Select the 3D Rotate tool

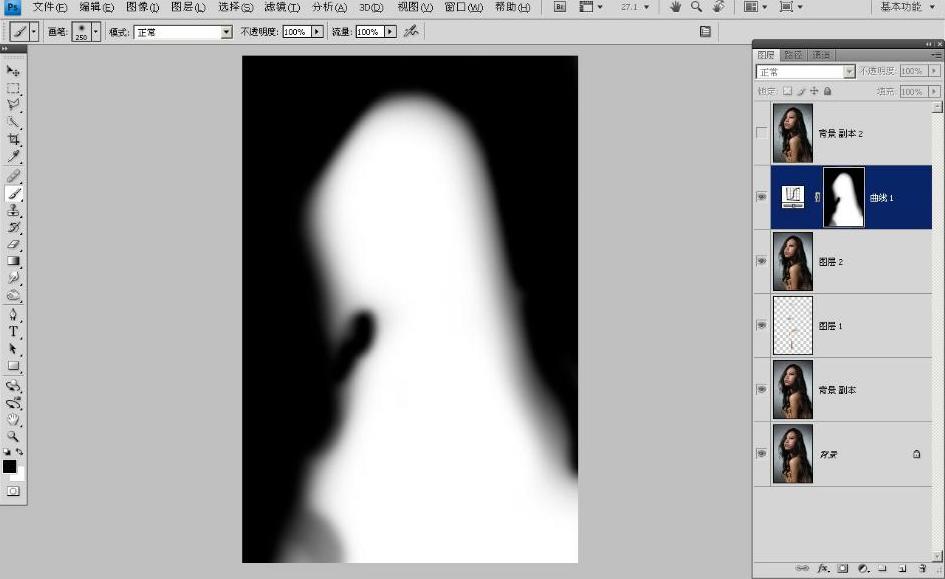pos(13,386)
